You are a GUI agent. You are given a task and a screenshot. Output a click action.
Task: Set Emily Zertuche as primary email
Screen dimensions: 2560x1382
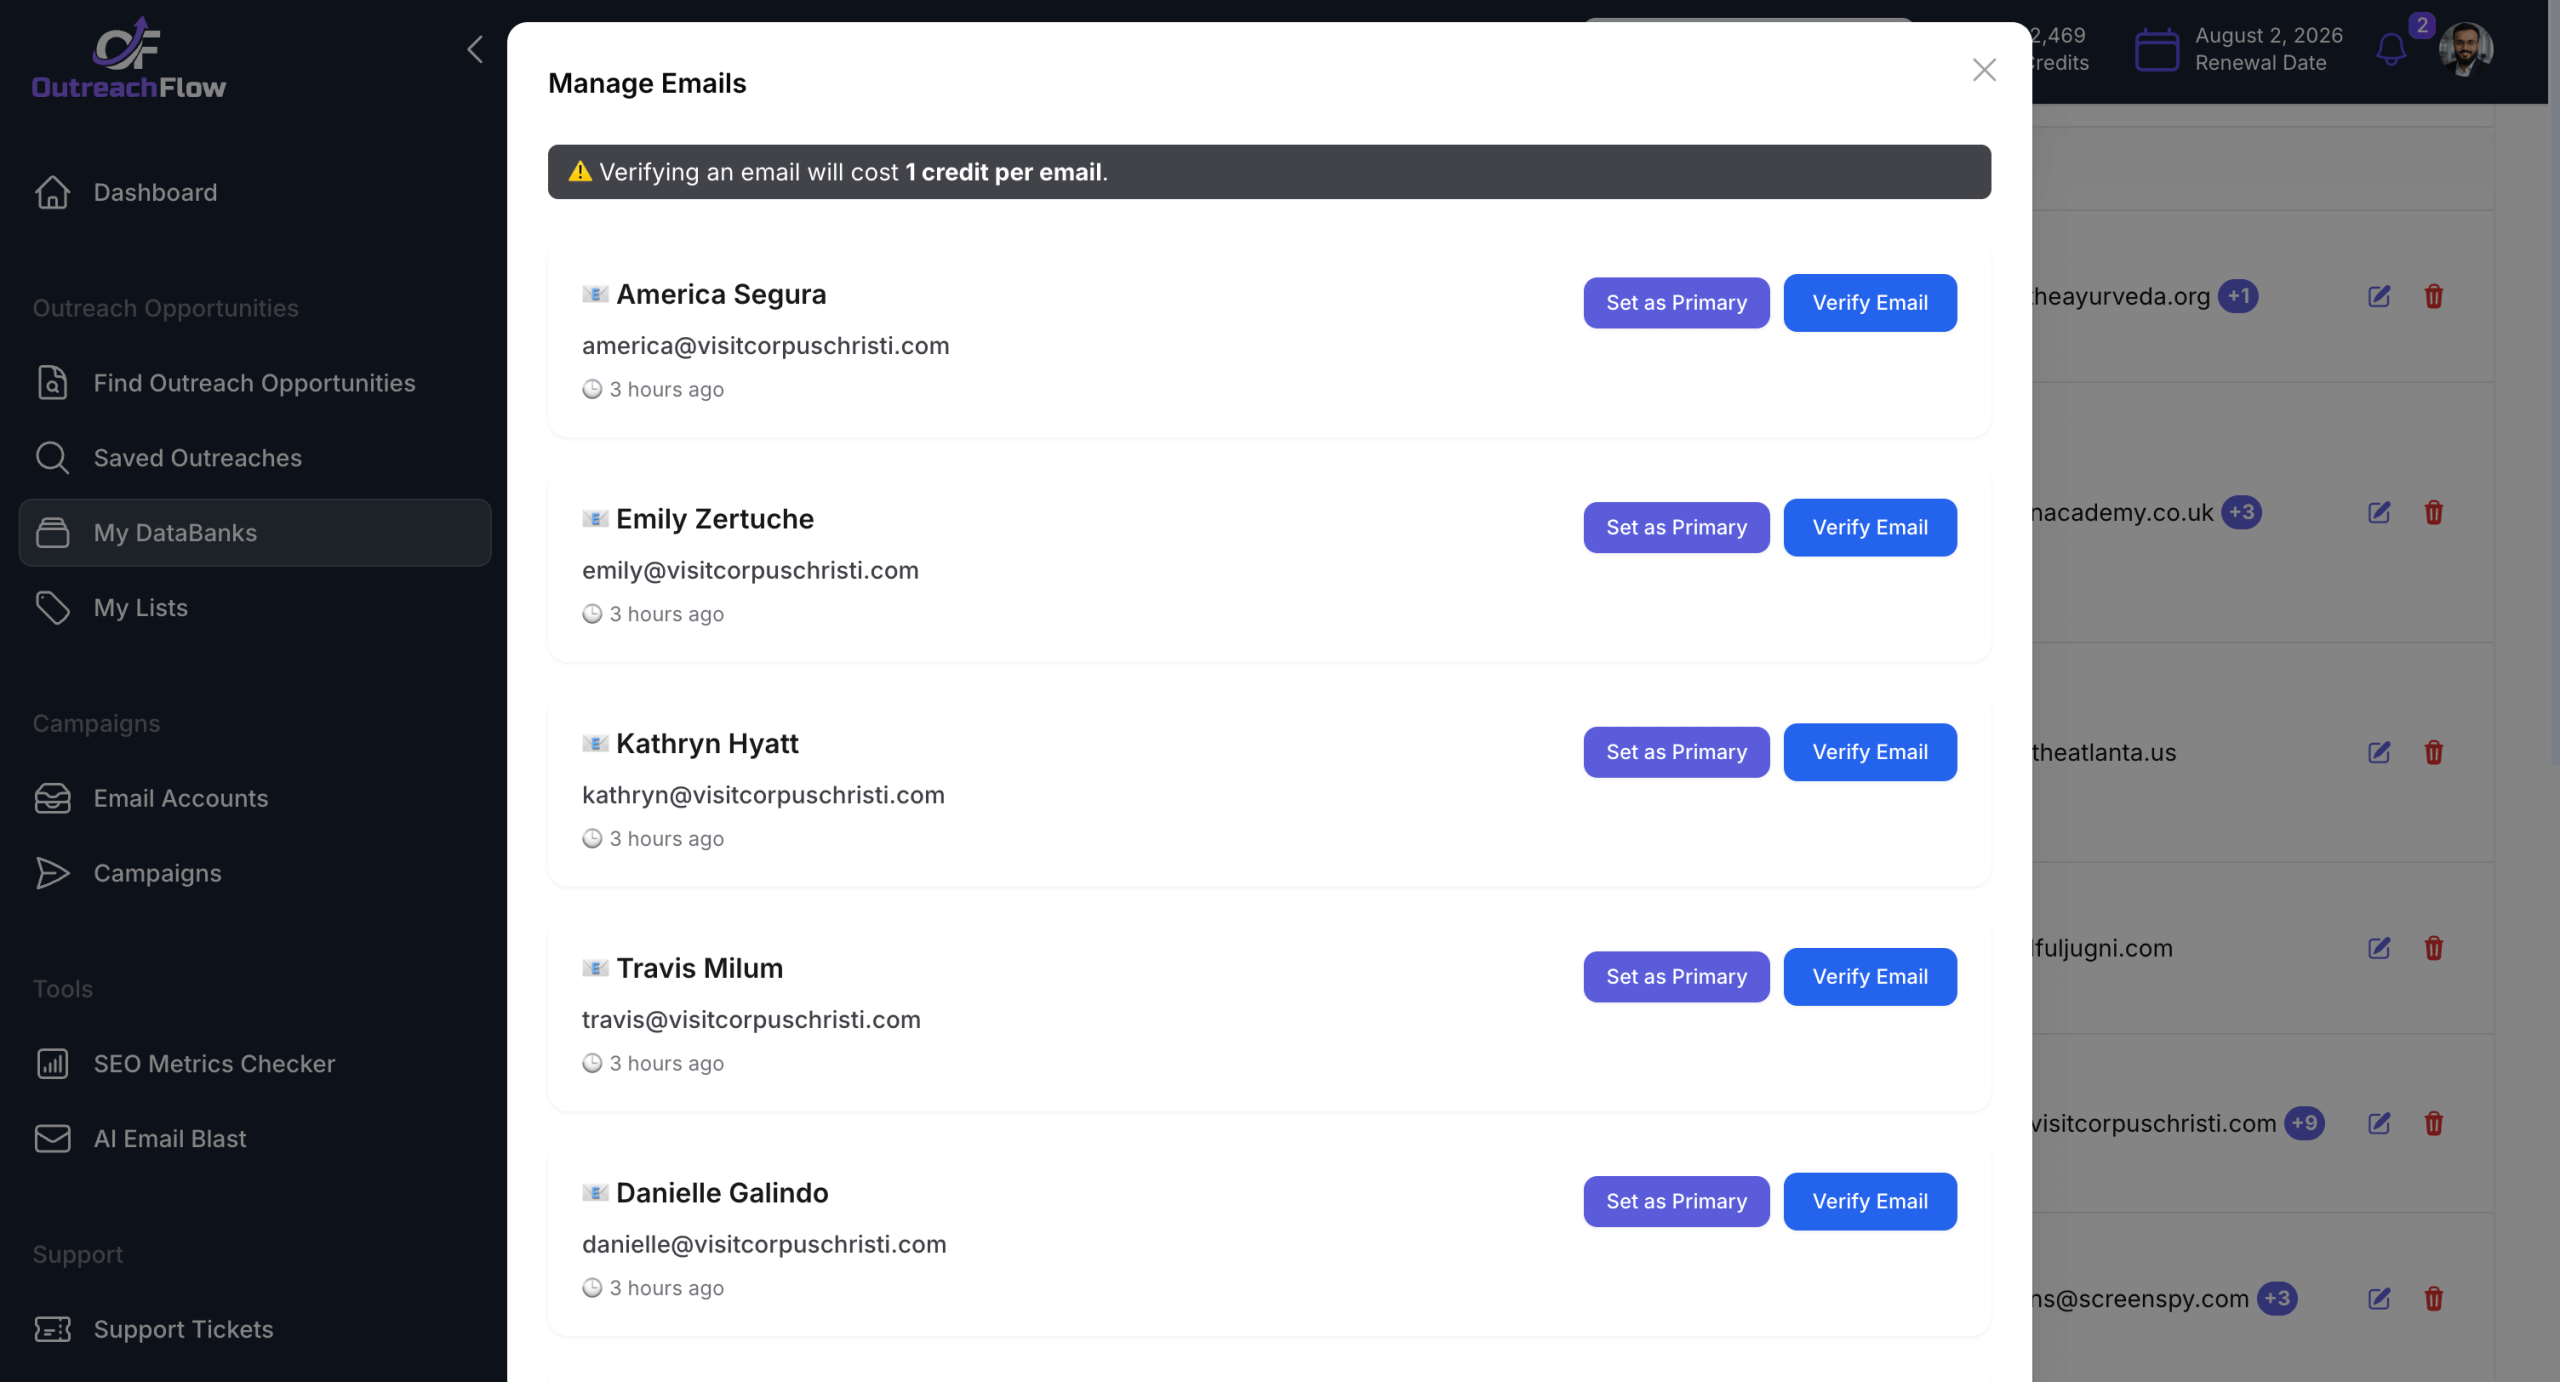click(1676, 528)
